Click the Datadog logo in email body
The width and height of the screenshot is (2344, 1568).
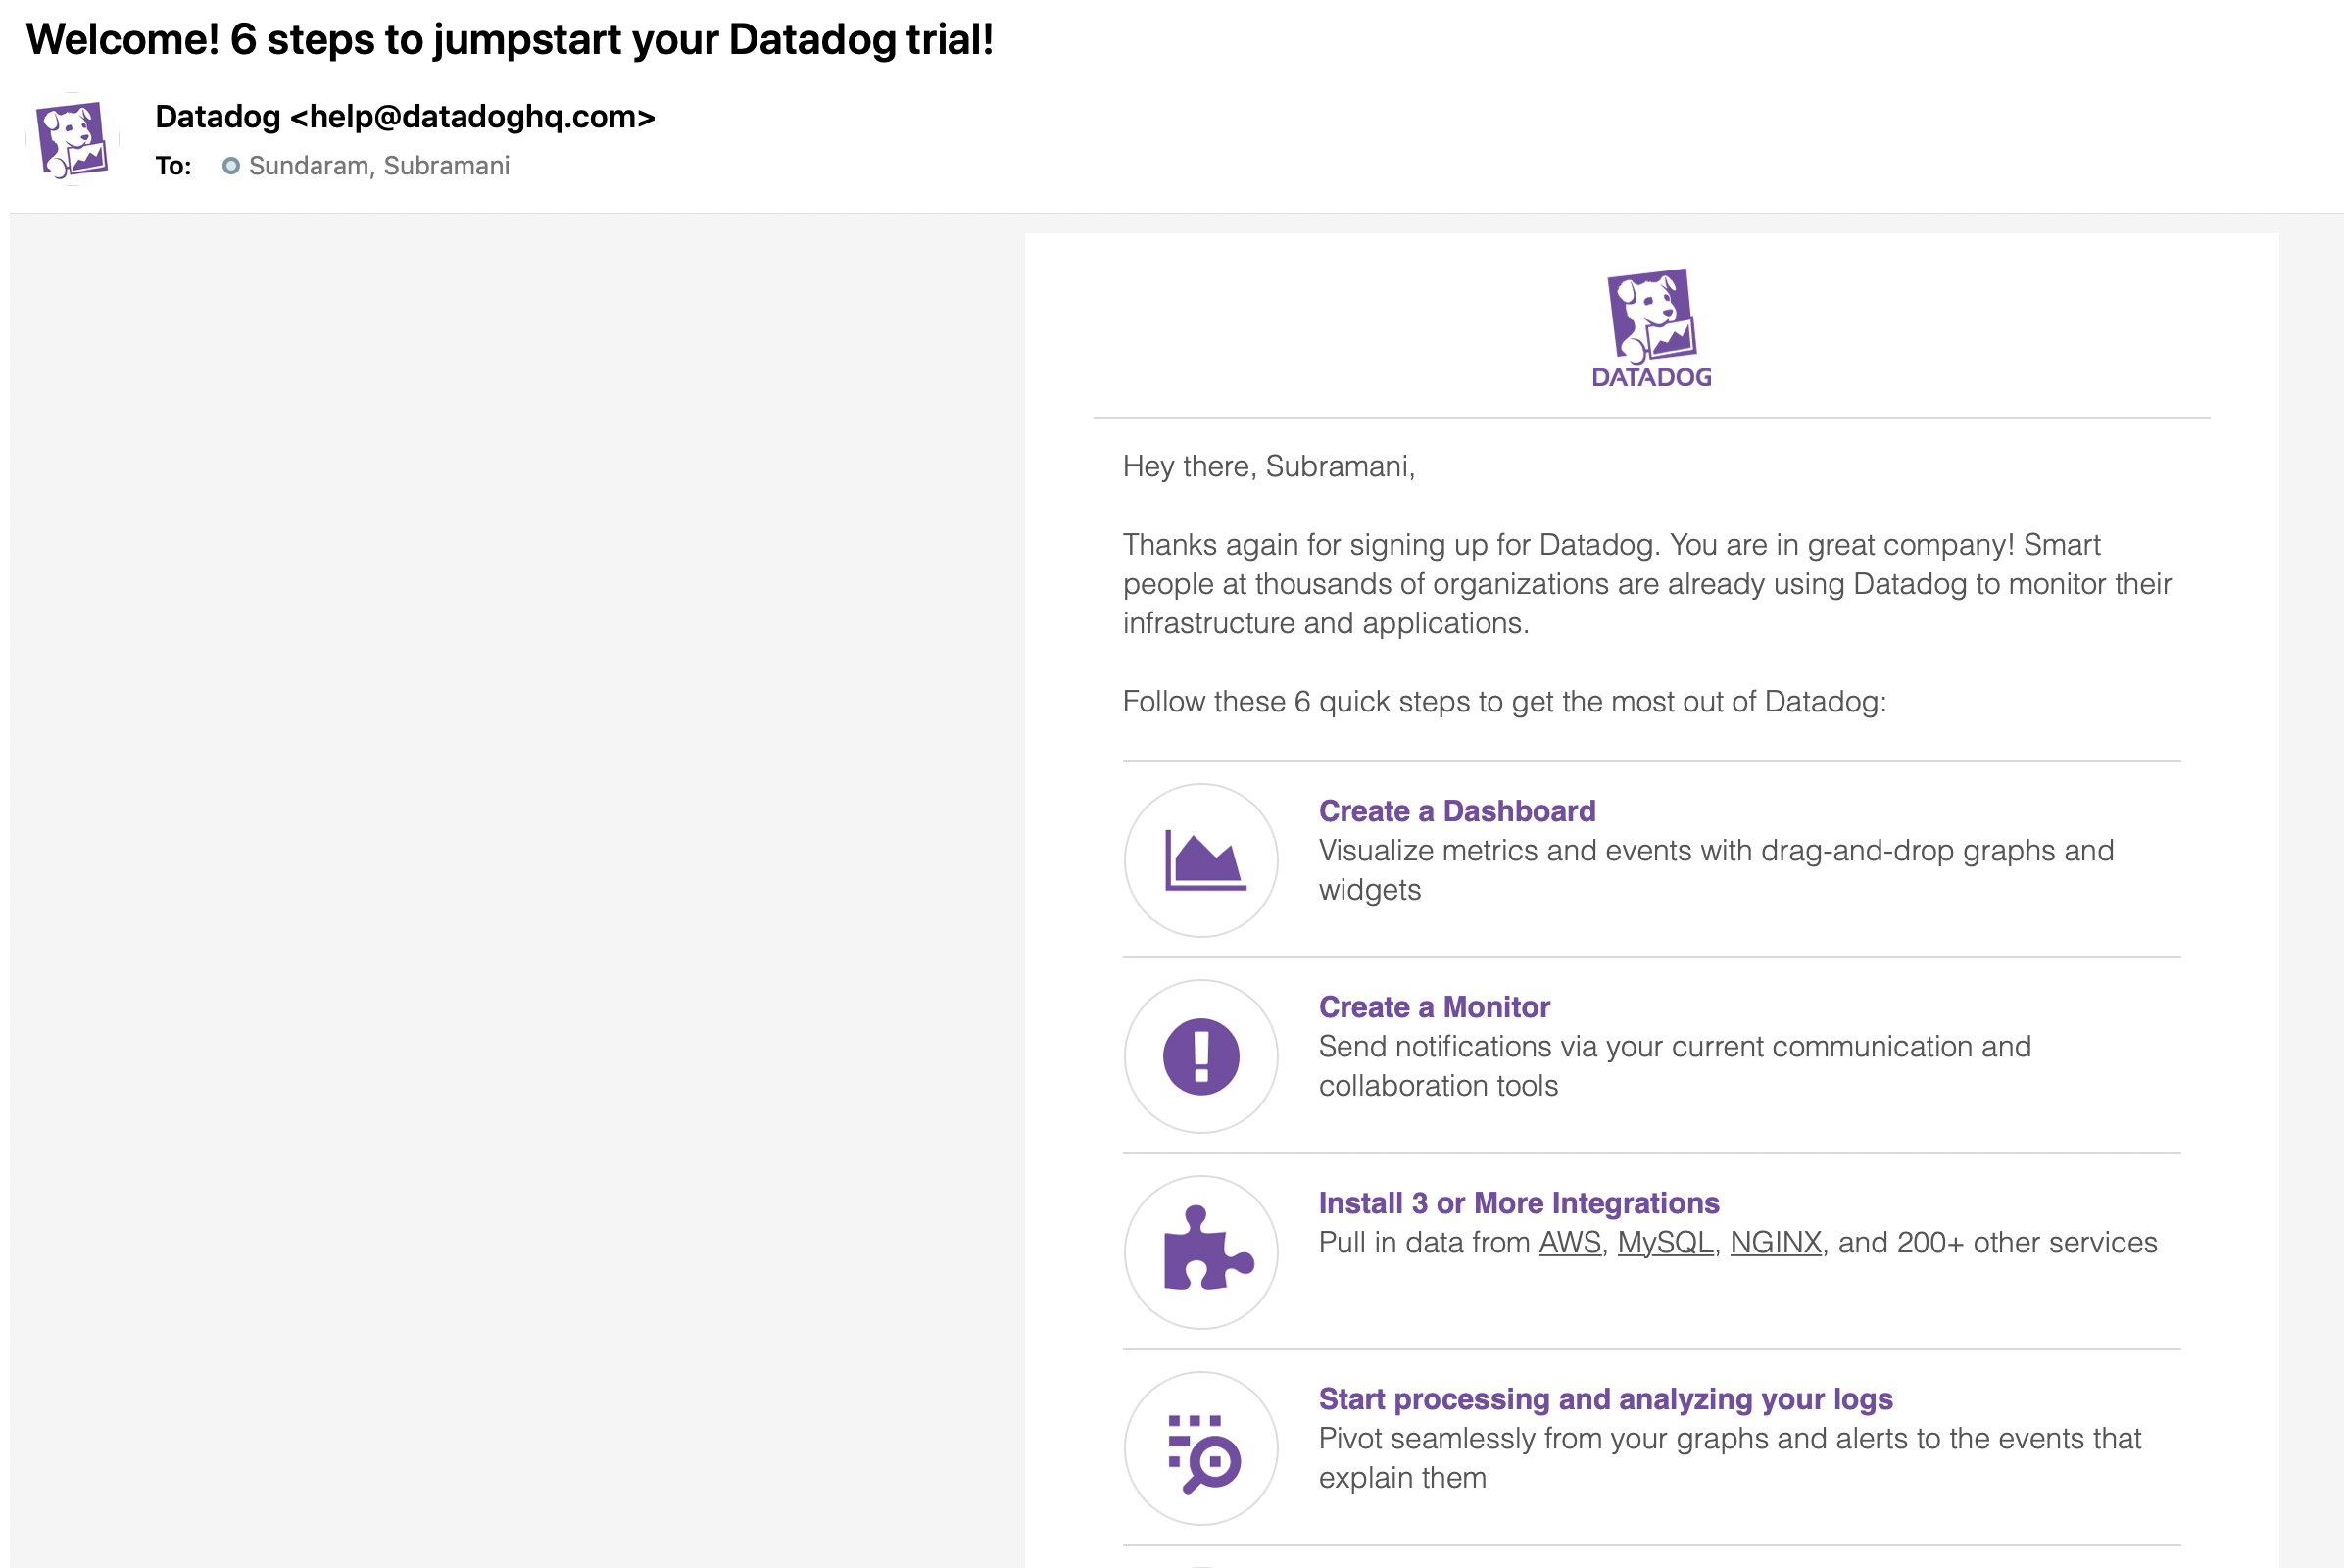[1651, 328]
